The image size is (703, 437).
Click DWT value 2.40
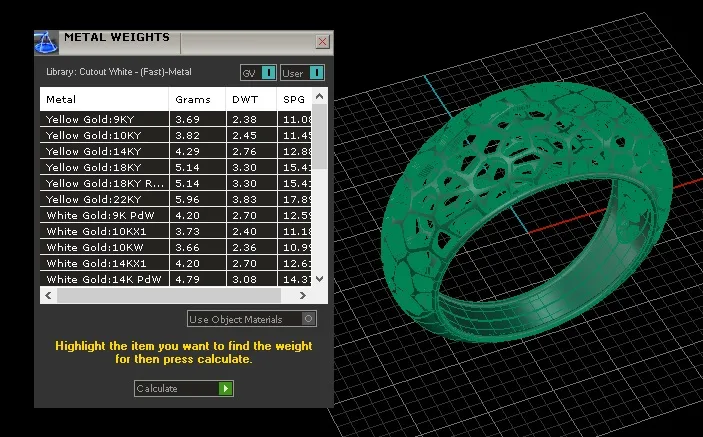(244, 232)
